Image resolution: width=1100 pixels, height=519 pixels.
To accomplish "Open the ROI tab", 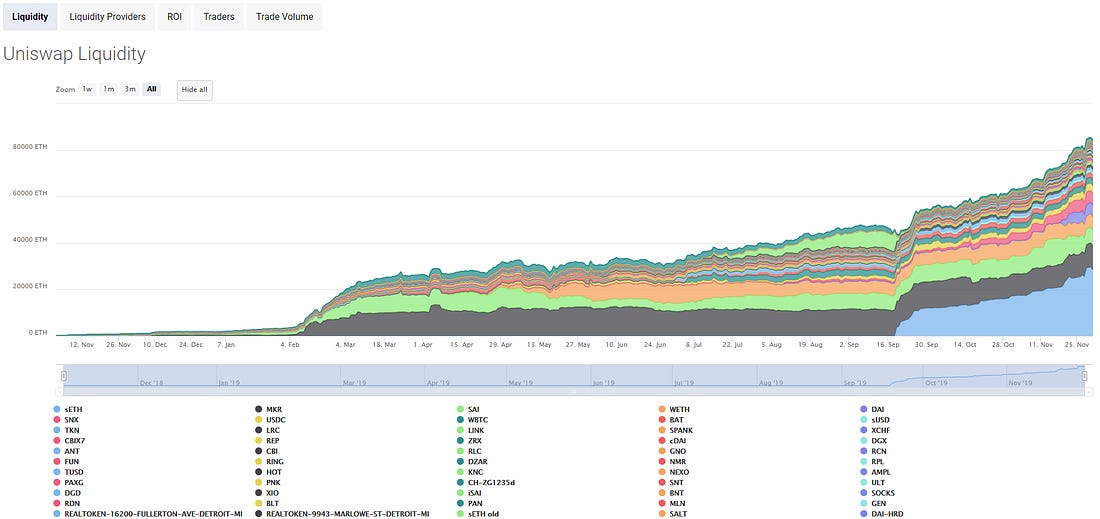I will 175,17.
